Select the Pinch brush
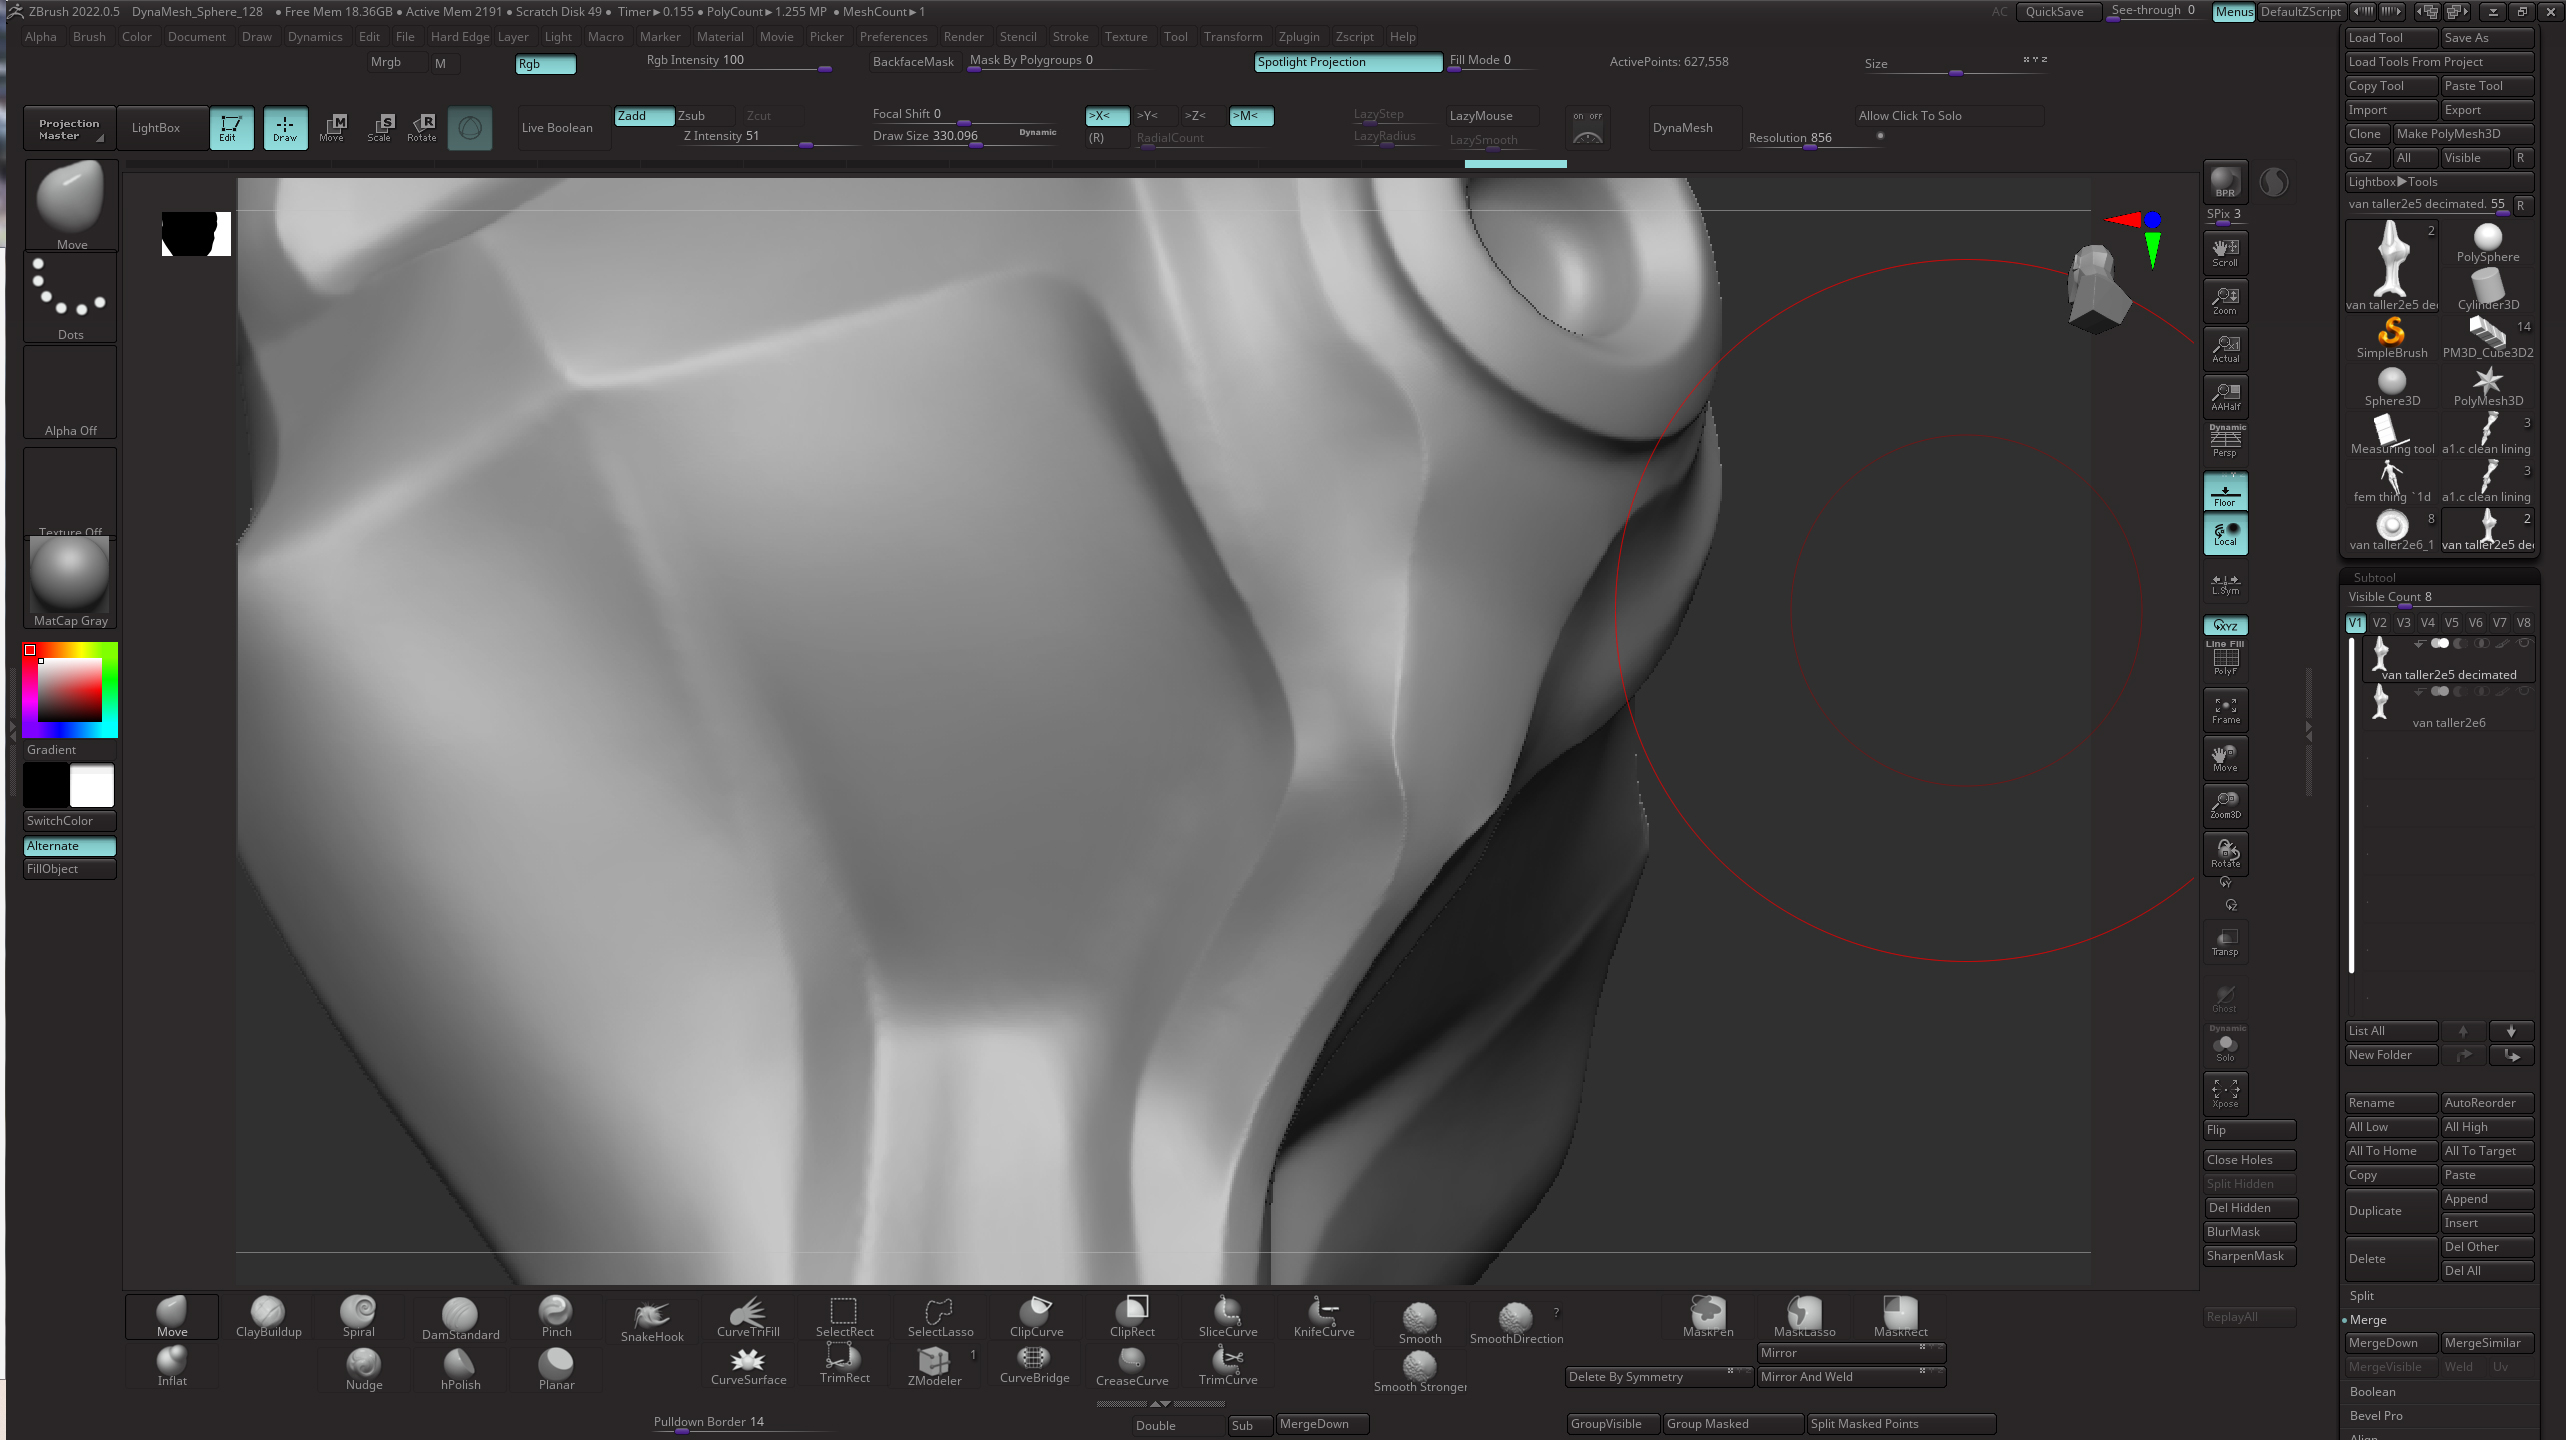The height and width of the screenshot is (1440, 2566). (556, 1316)
